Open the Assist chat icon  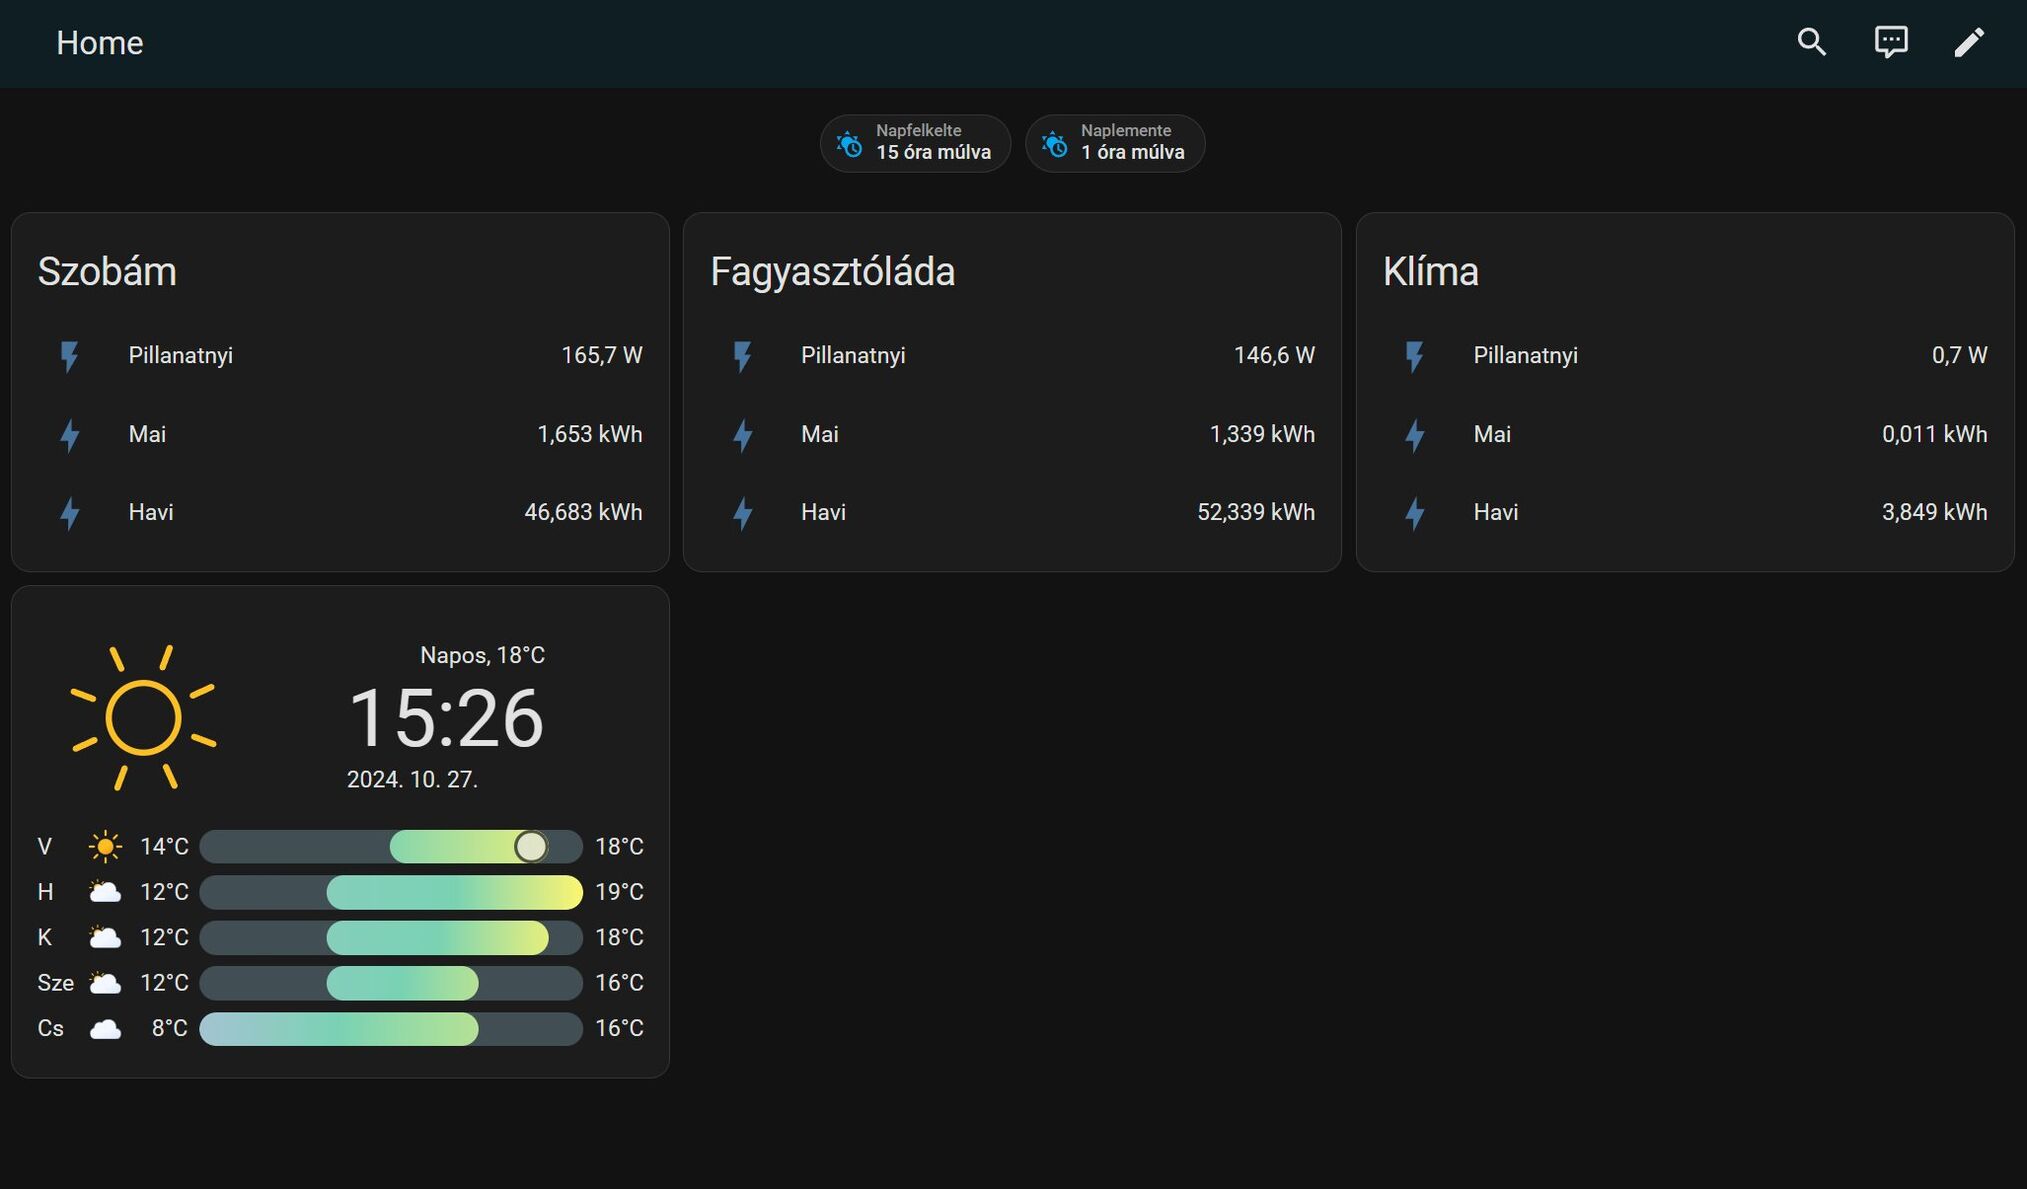pyautogui.click(x=1890, y=42)
